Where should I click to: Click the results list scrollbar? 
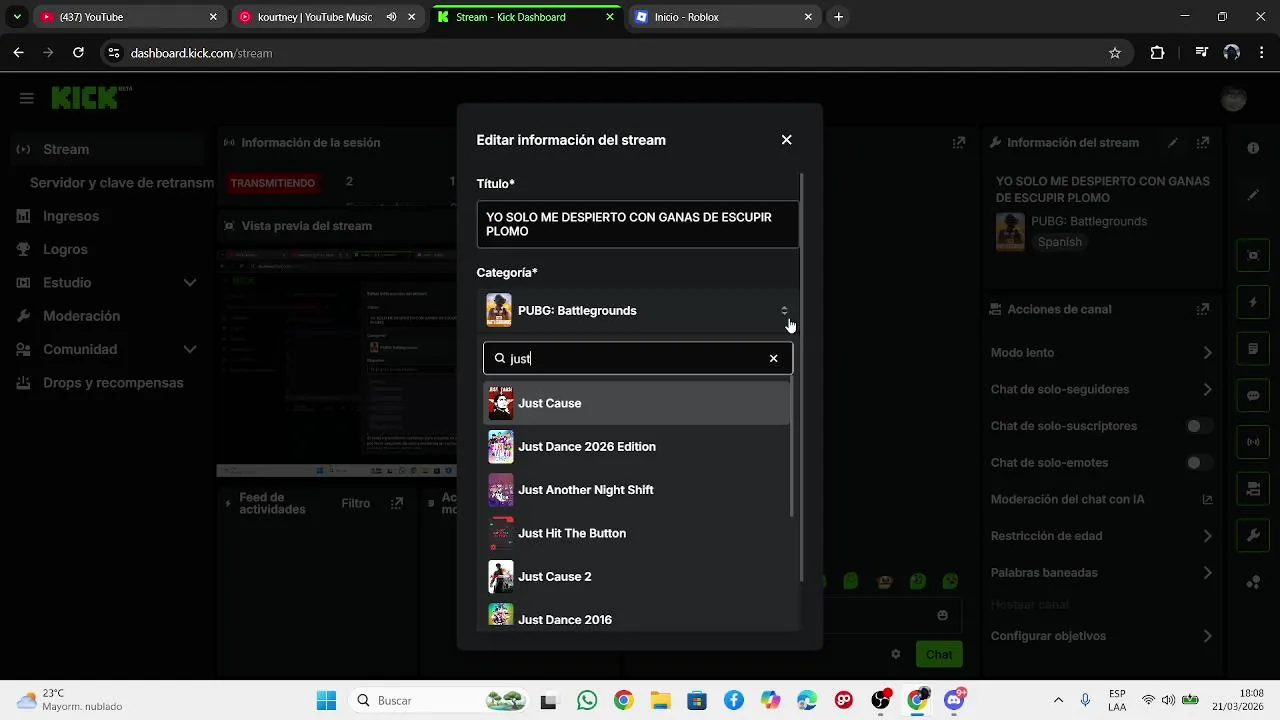tap(793, 448)
